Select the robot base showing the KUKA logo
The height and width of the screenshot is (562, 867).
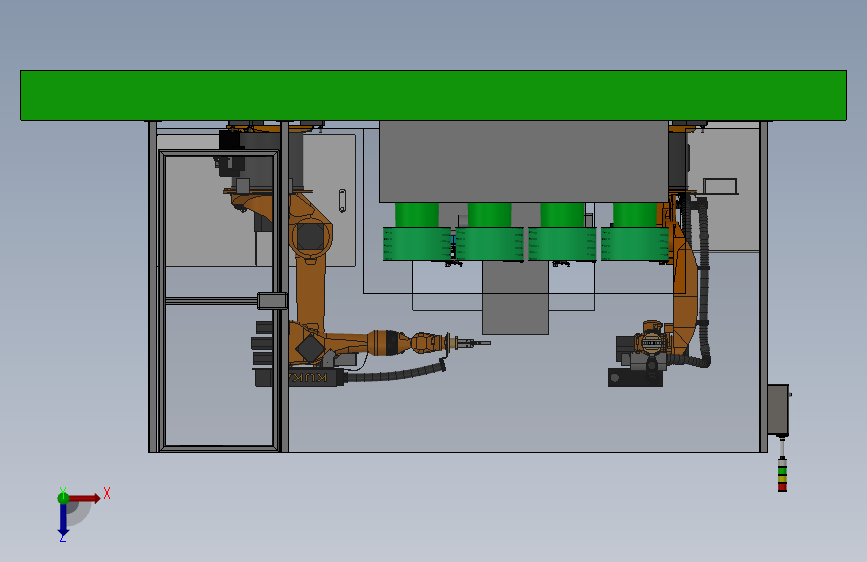click(x=301, y=377)
